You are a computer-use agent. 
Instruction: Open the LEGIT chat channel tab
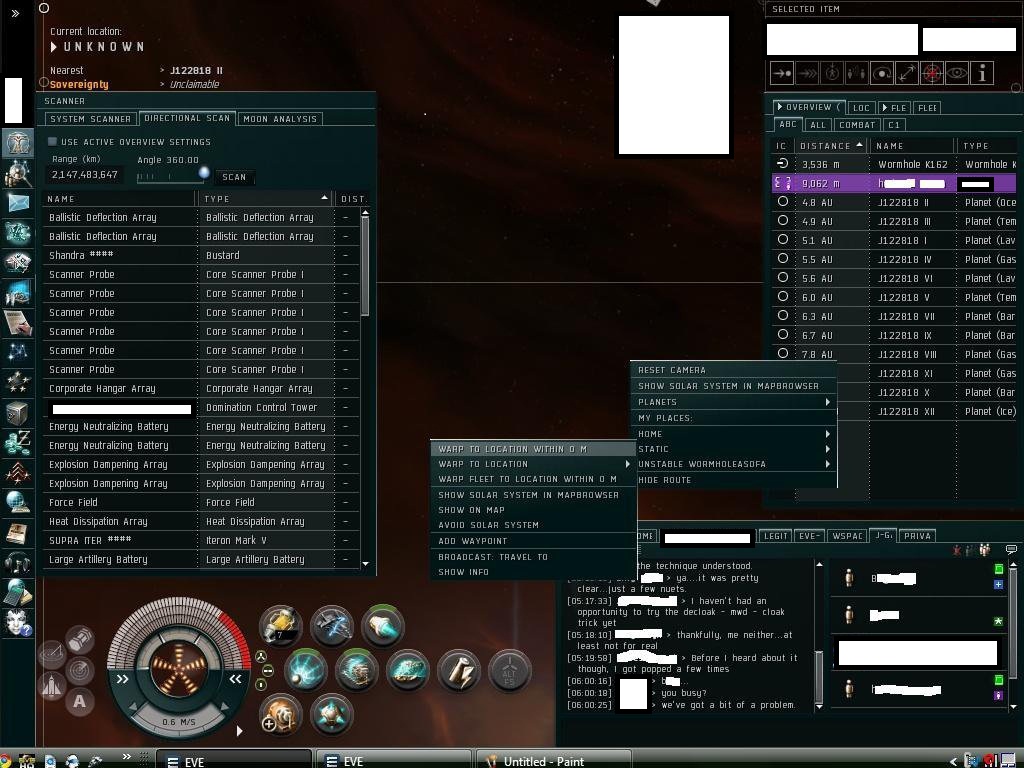point(775,536)
